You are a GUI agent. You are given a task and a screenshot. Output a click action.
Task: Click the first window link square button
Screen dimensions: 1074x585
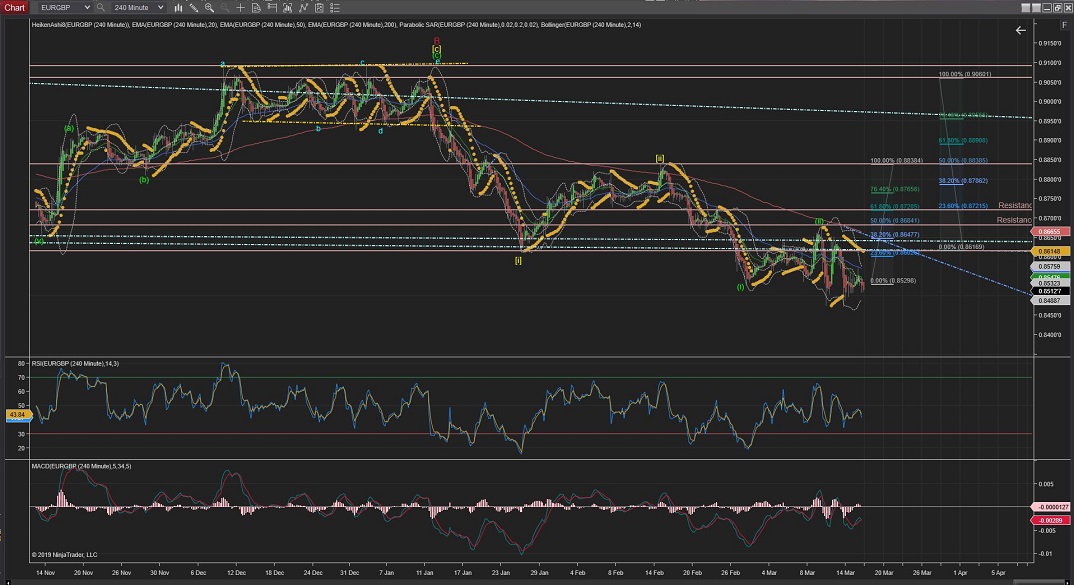1025,8
